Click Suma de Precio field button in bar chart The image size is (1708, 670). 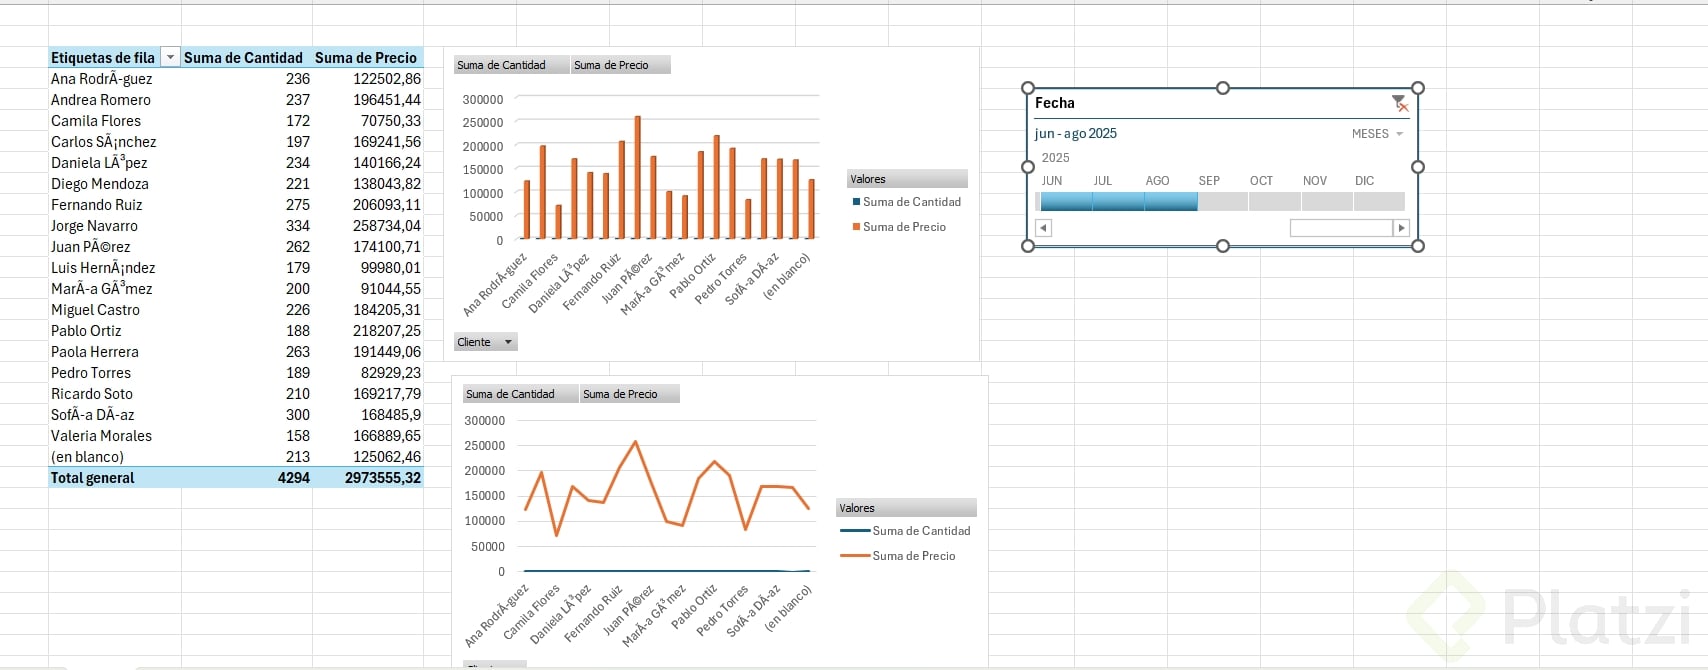click(x=621, y=65)
